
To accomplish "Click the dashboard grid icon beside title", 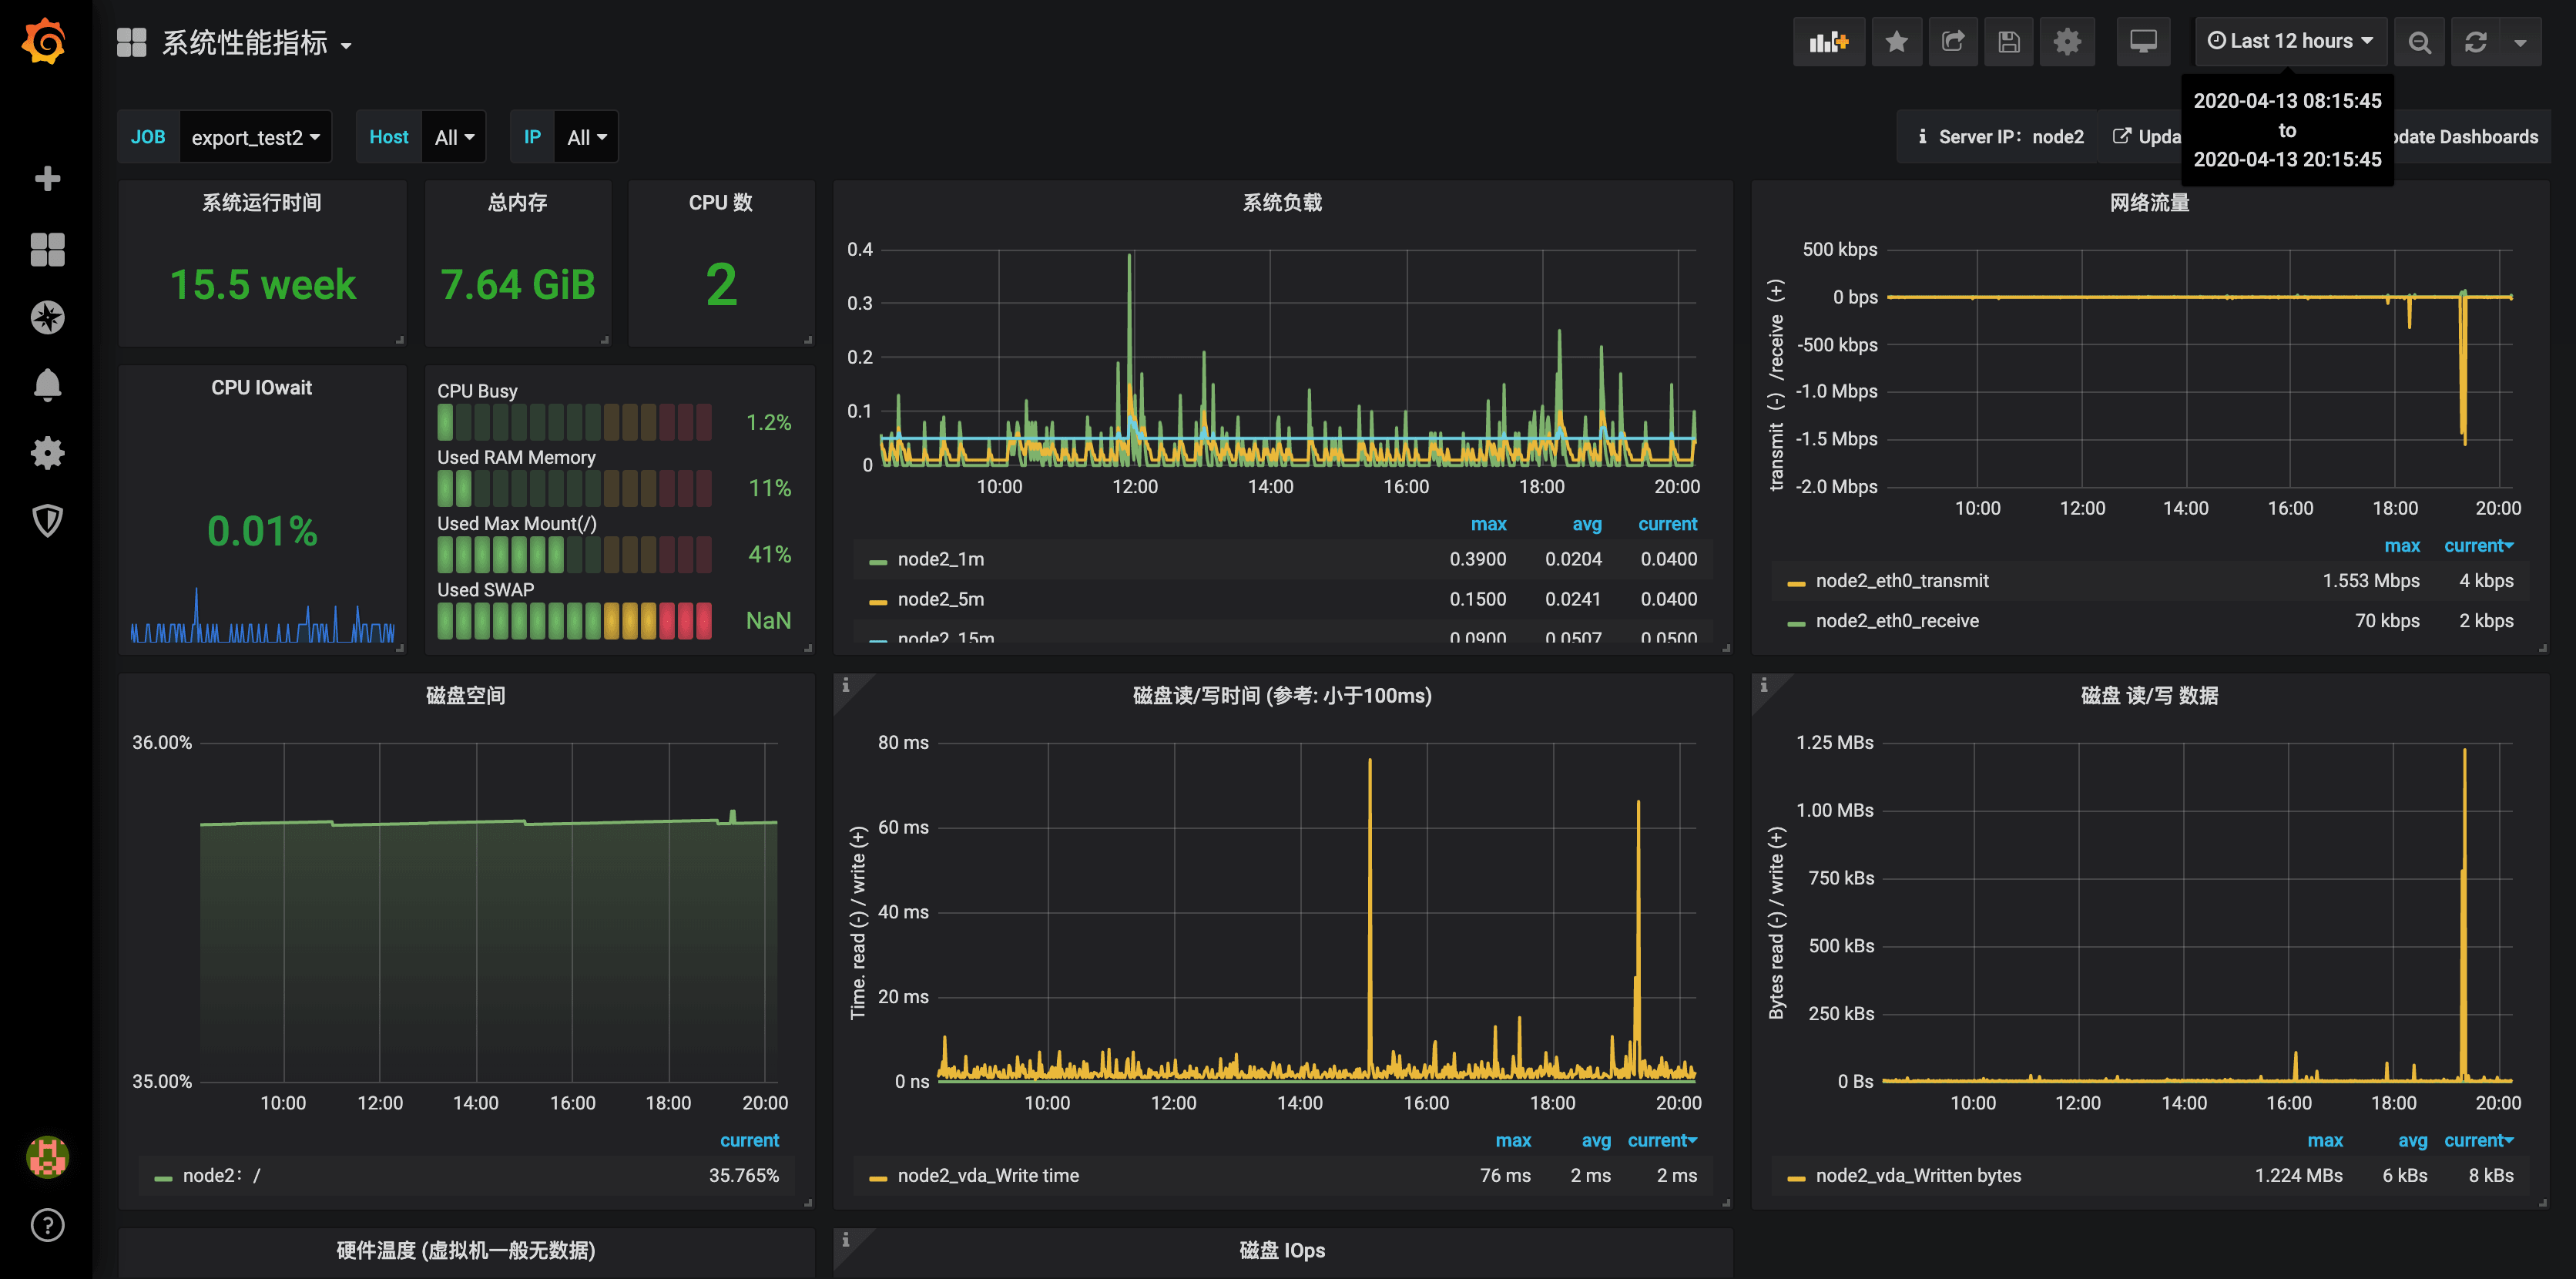I will [x=131, y=42].
